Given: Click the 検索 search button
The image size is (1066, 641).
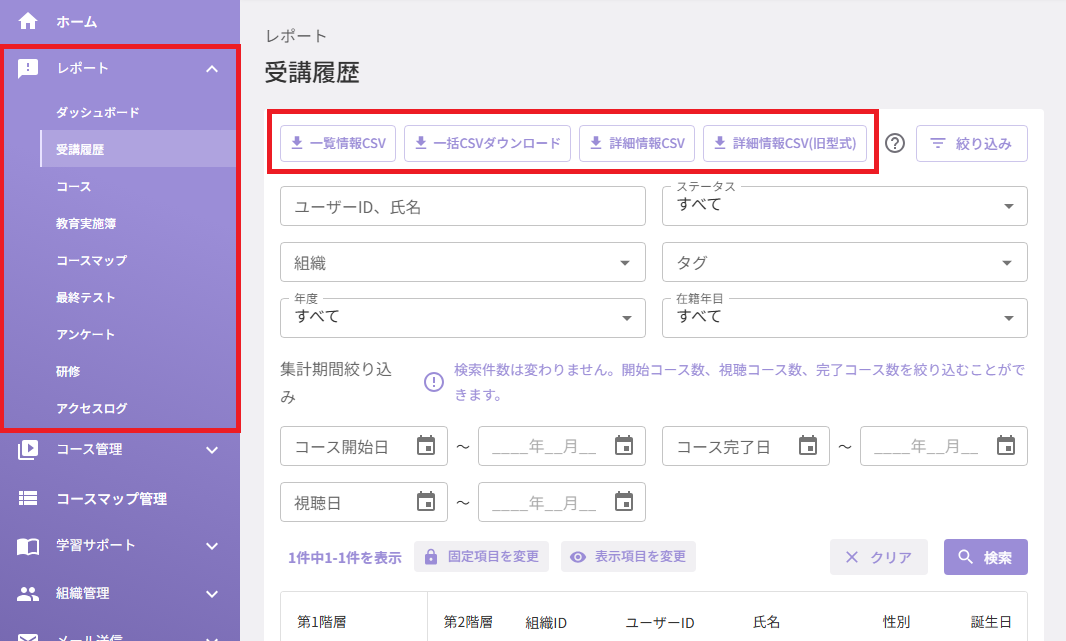Looking at the screenshot, I should [986, 557].
